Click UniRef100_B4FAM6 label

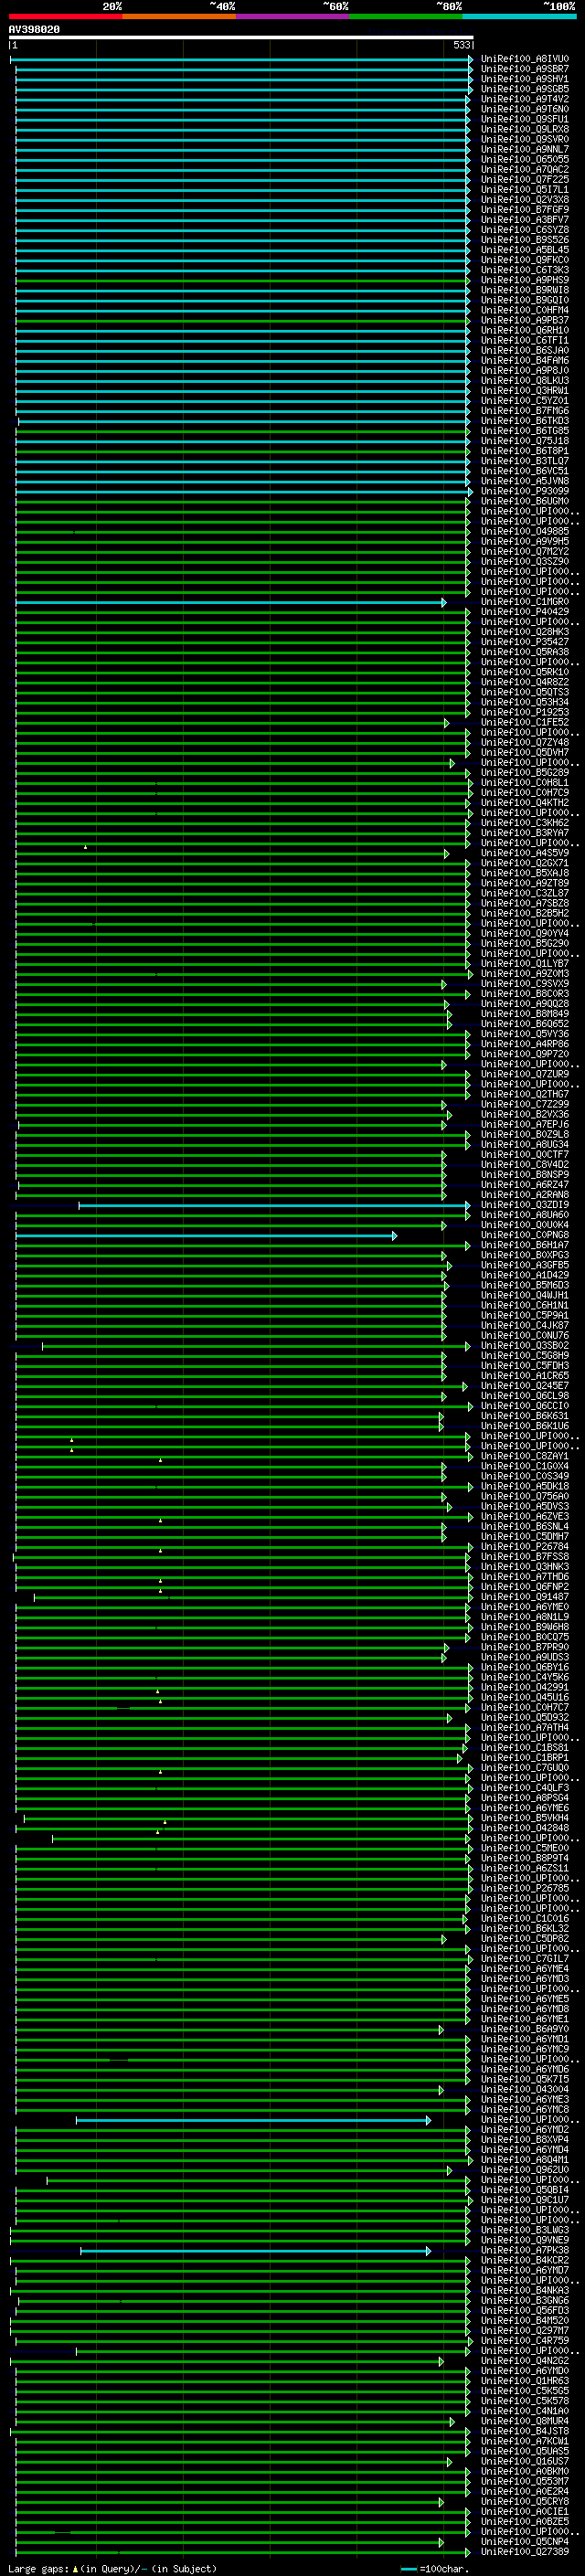524,360
